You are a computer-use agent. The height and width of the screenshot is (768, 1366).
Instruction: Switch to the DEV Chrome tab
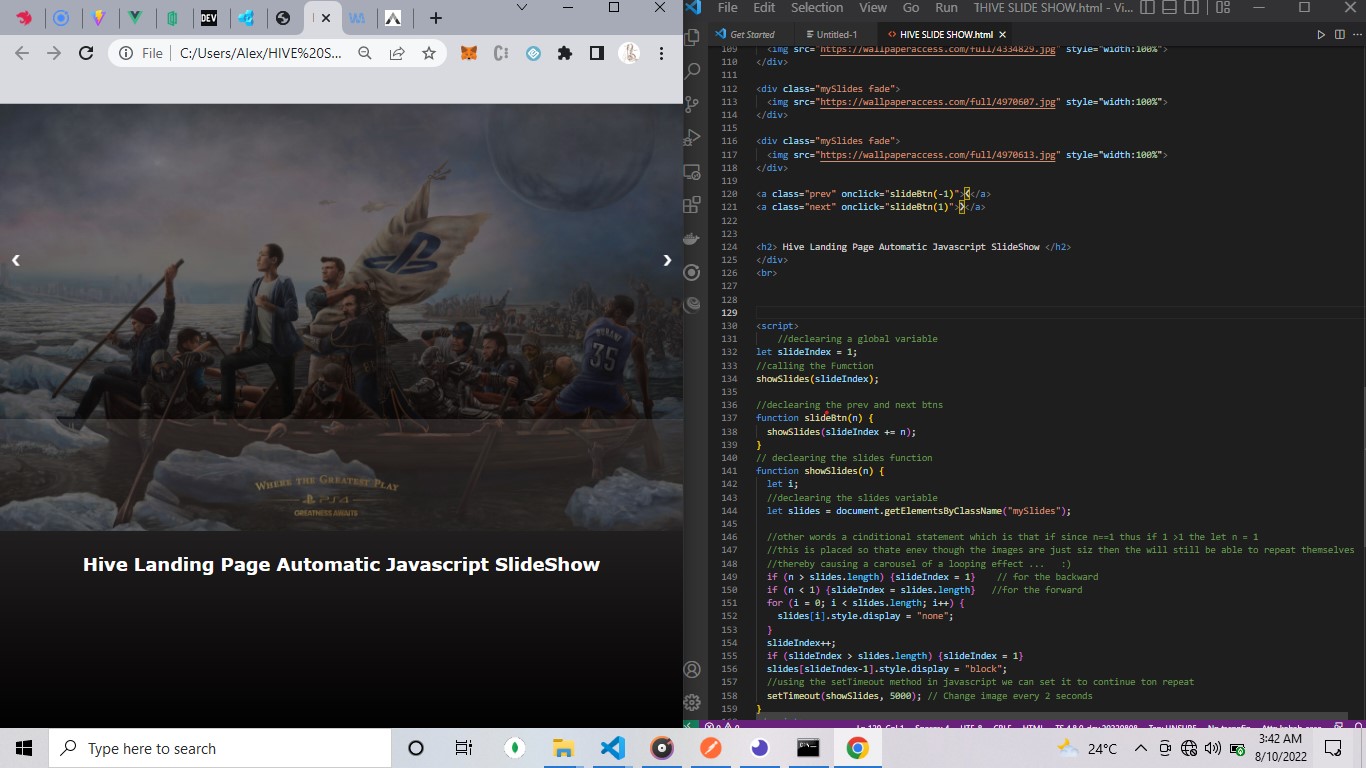[208, 18]
